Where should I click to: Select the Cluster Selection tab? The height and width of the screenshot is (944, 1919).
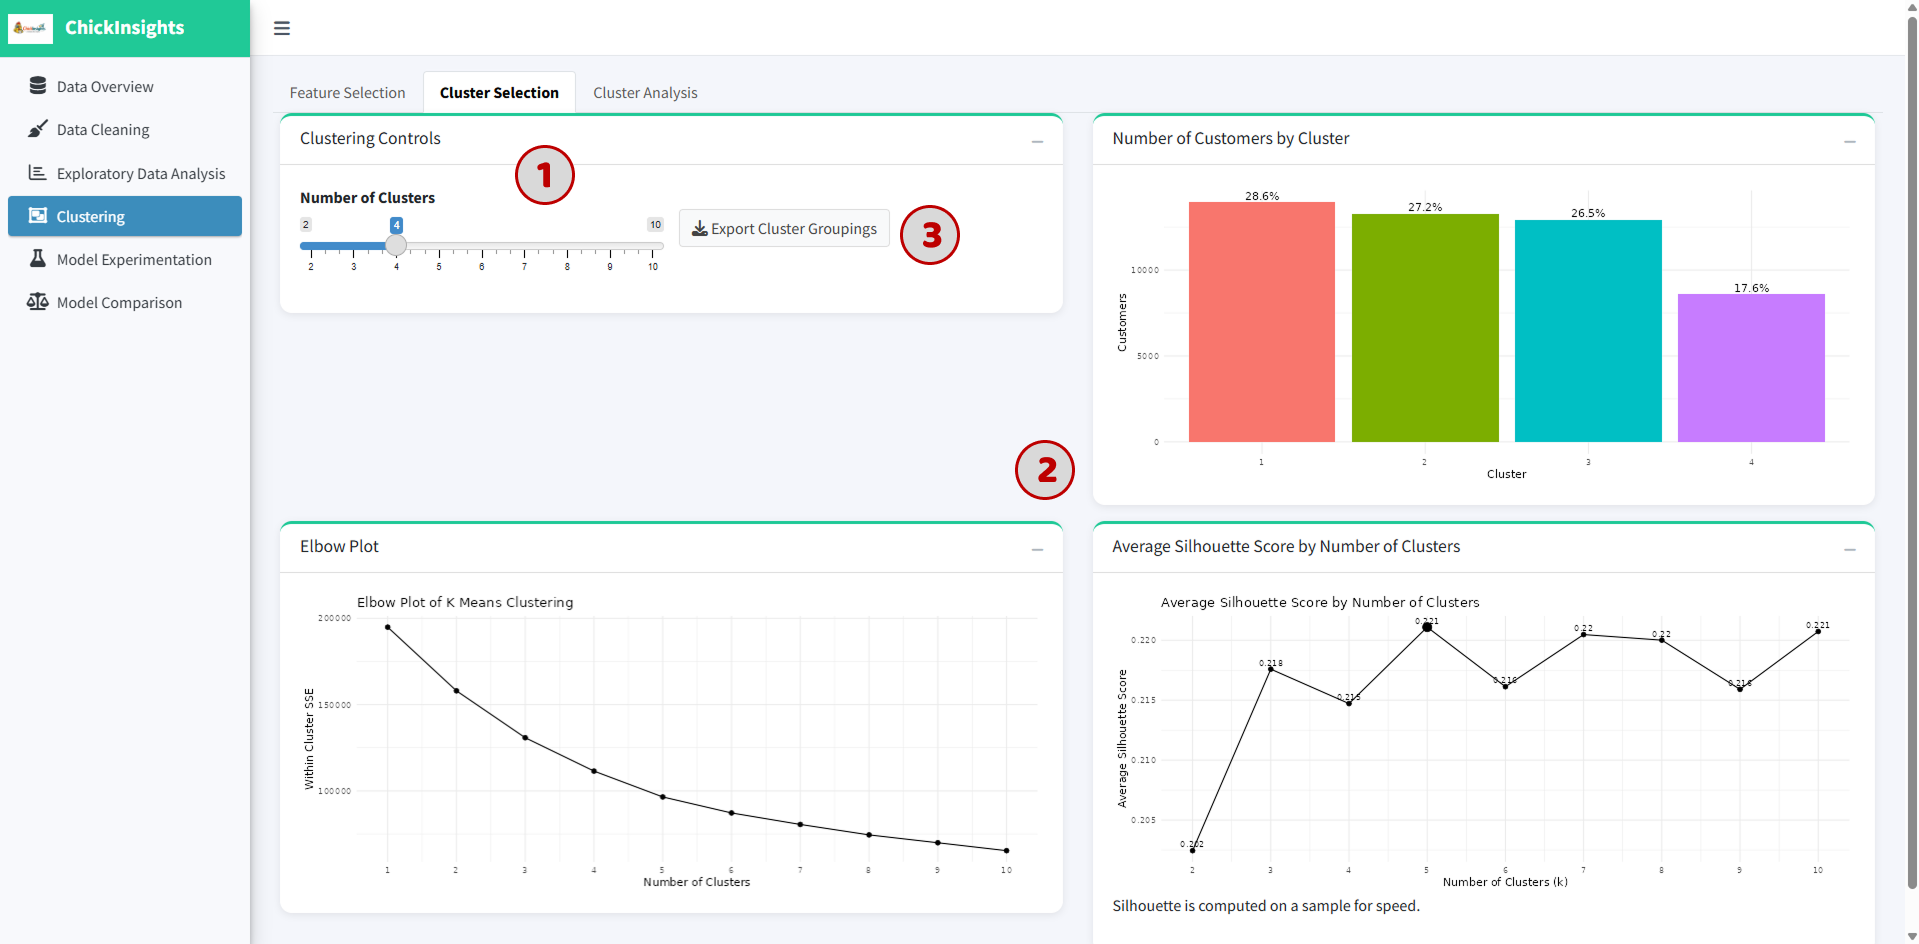(x=499, y=93)
